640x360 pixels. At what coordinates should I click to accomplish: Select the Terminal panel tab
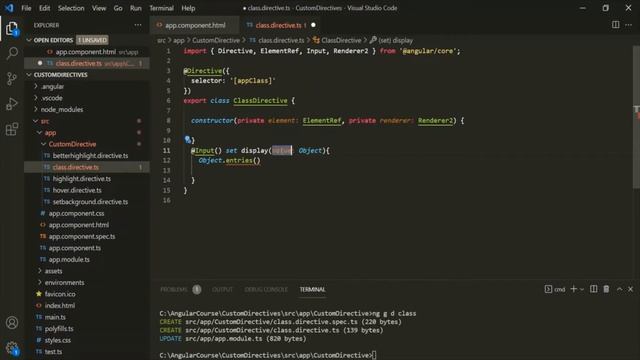tap(312, 289)
